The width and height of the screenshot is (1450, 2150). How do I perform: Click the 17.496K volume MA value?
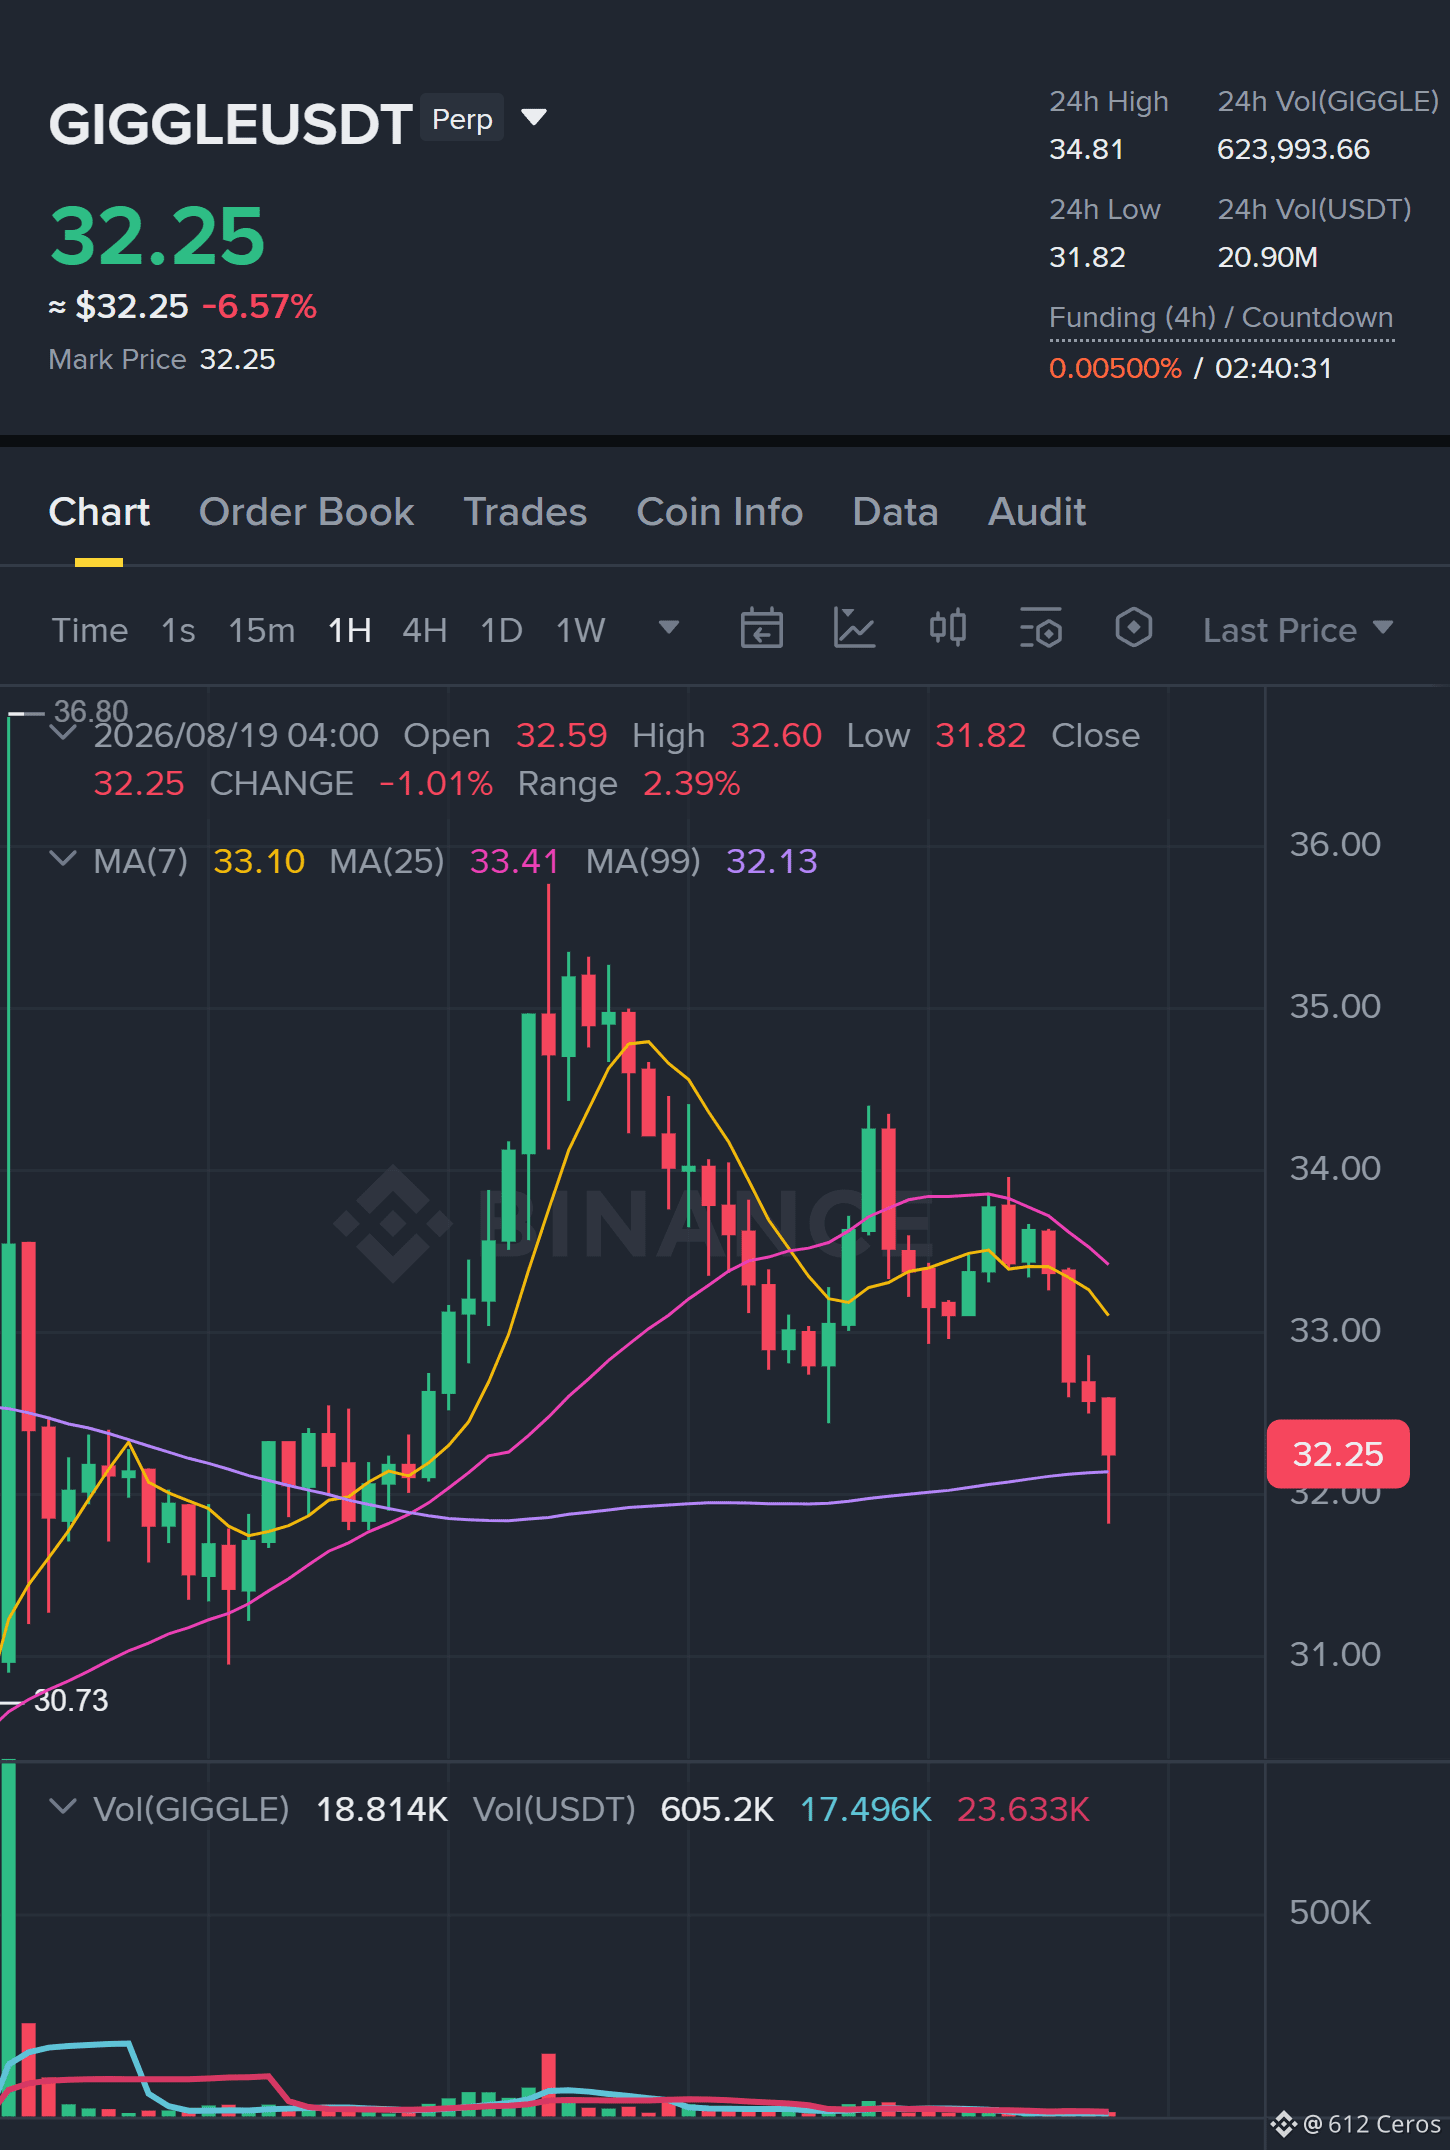[866, 1809]
